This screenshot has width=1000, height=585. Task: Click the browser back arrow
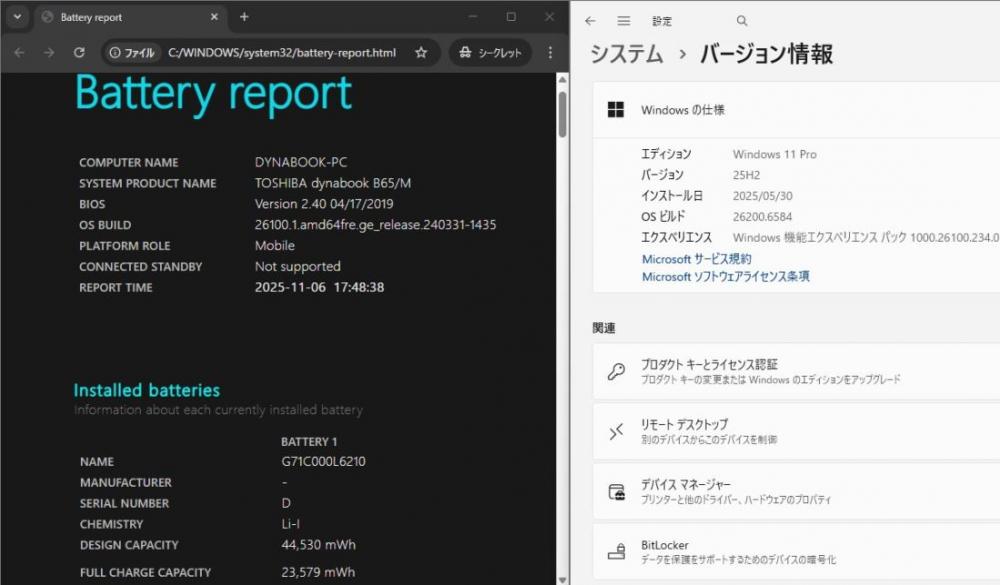[x=19, y=53]
